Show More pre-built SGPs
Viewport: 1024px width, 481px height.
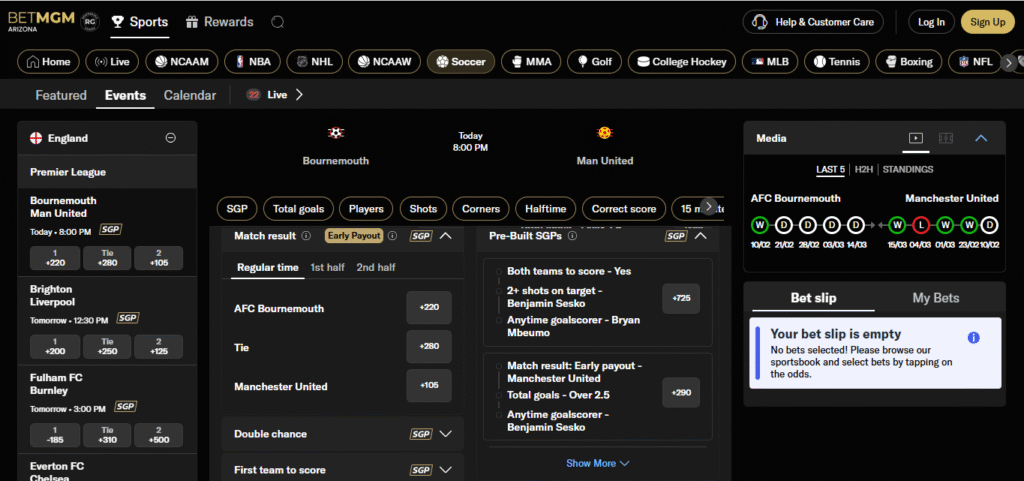click(598, 463)
